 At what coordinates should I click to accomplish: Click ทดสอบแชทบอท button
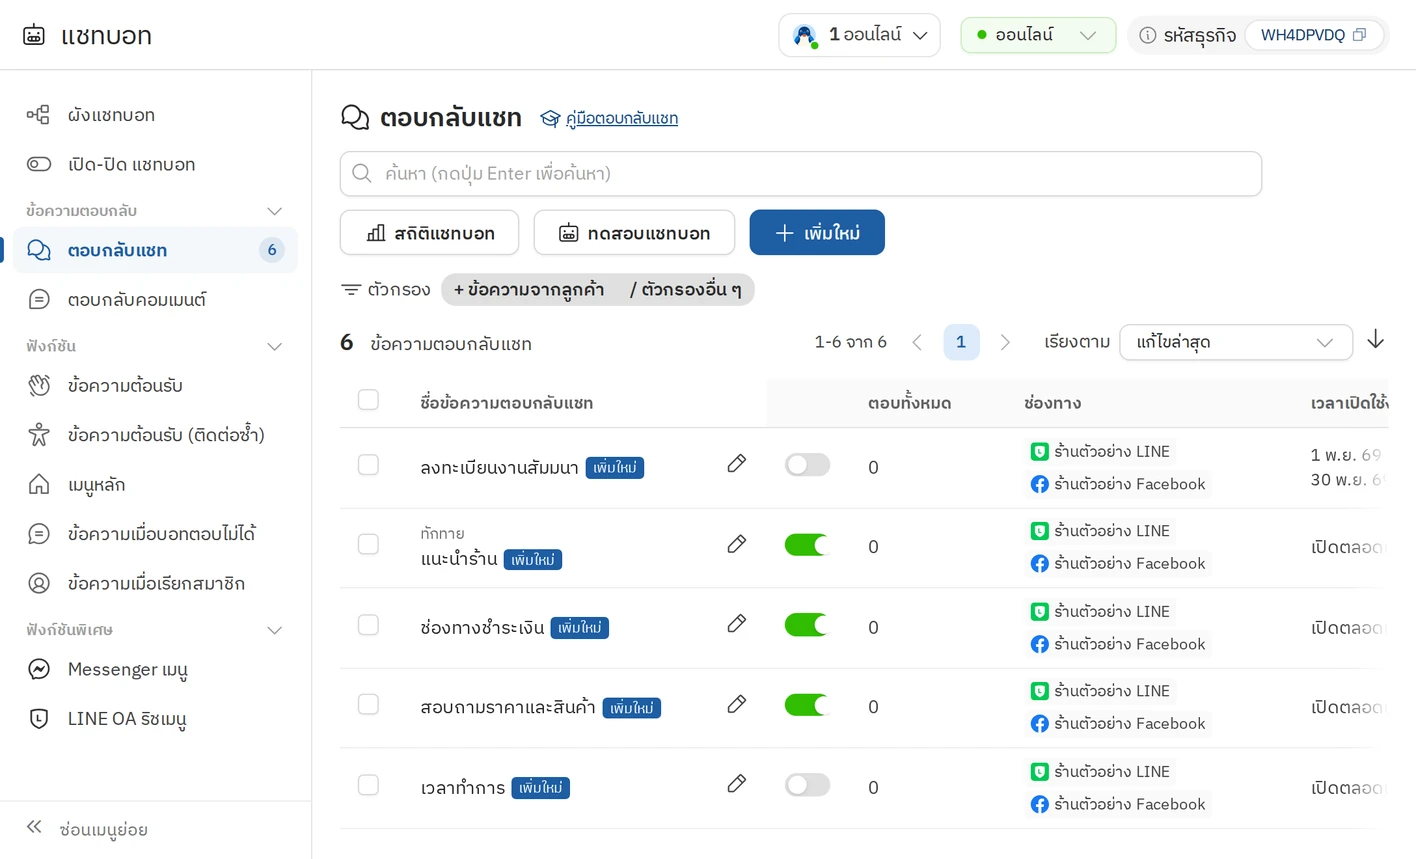[634, 233]
